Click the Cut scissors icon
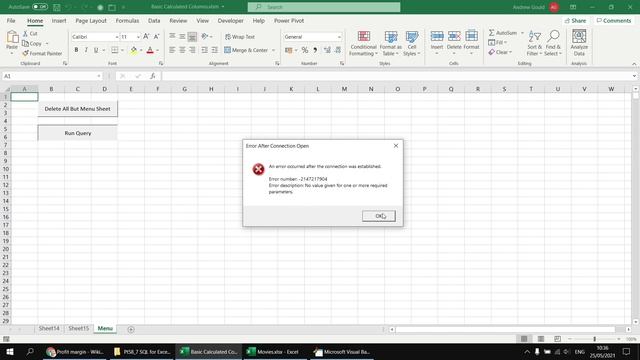 click(x=25, y=33)
